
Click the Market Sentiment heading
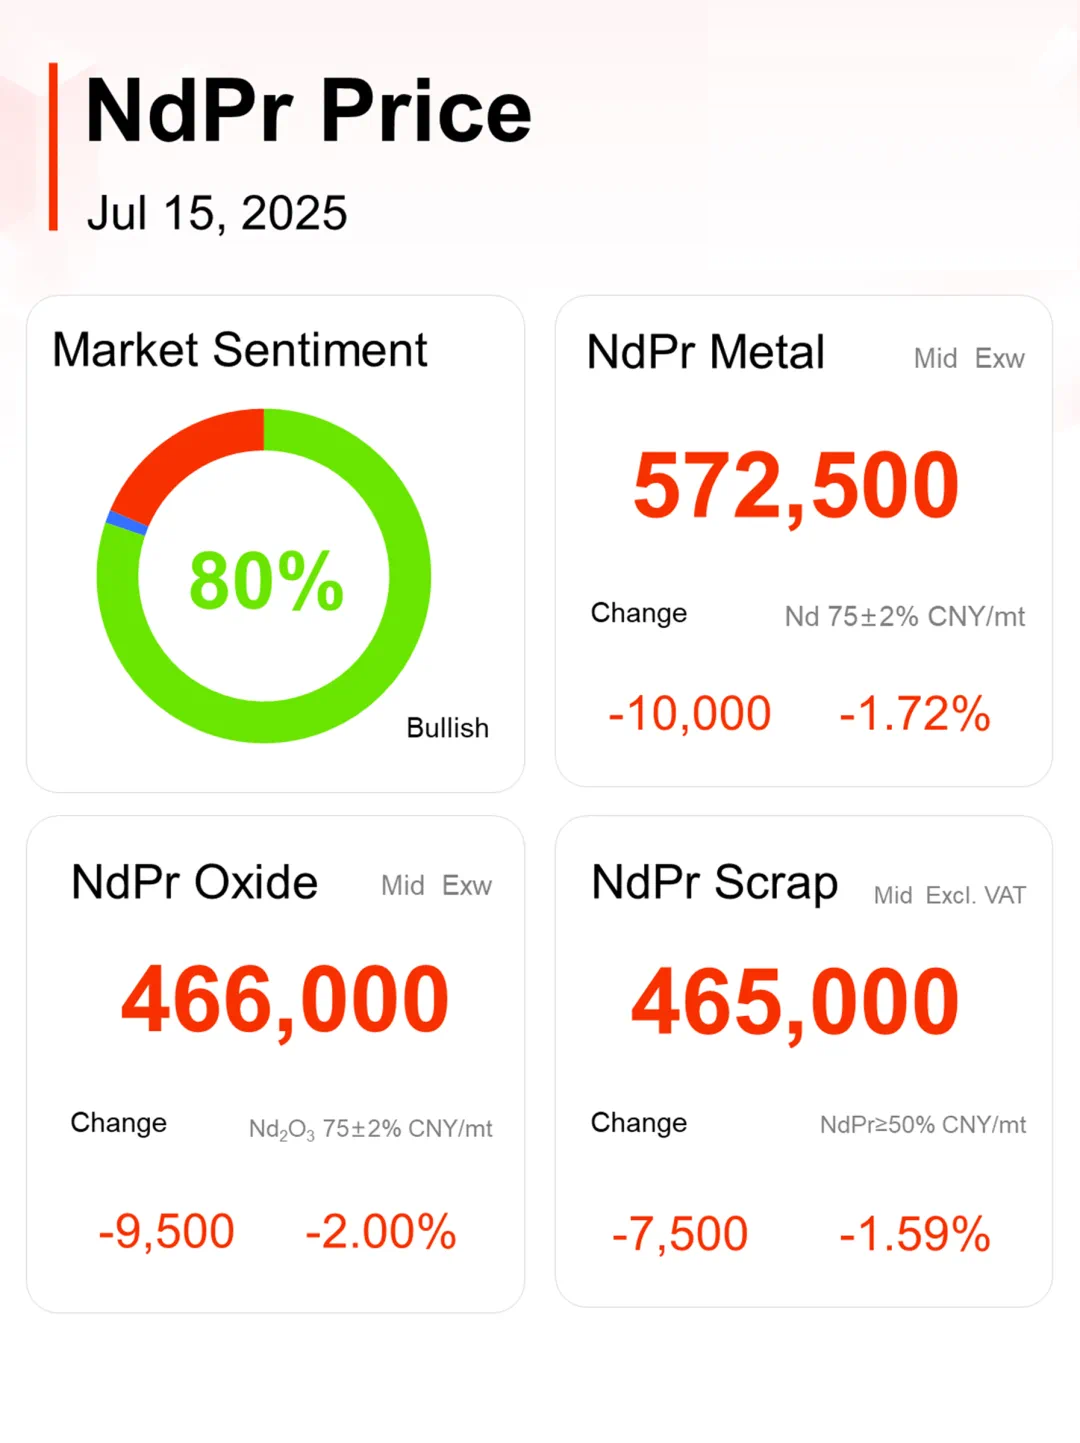240,350
